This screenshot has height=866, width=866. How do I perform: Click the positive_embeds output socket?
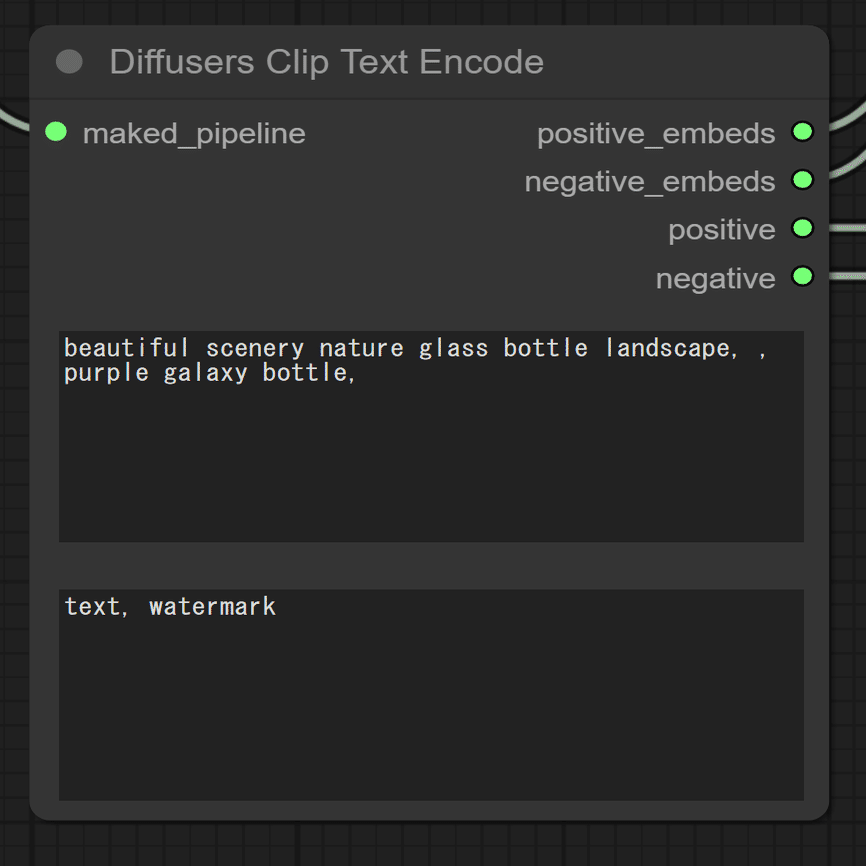802,132
